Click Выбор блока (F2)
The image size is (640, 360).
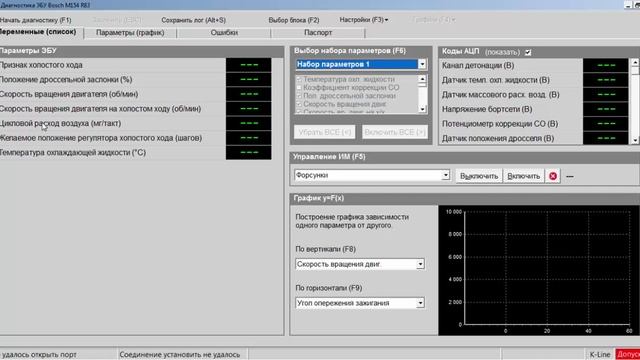(294, 20)
